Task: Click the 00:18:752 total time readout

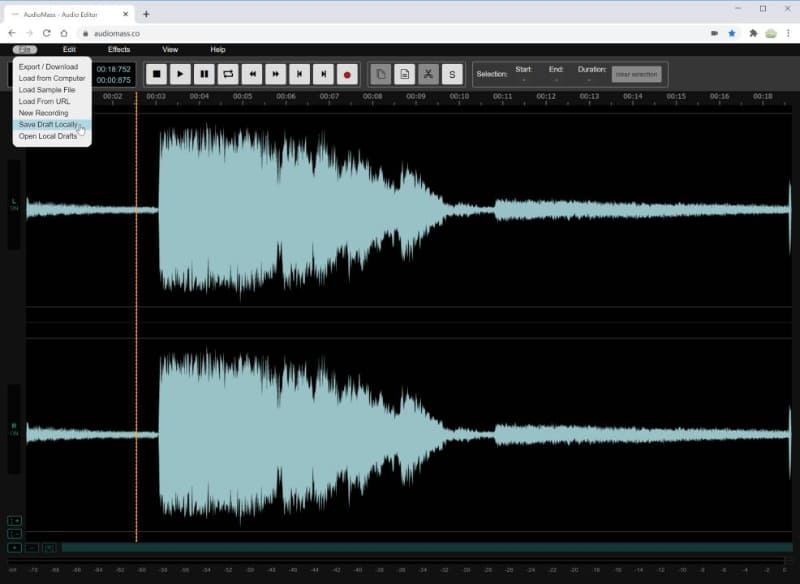Action: coord(113,69)
